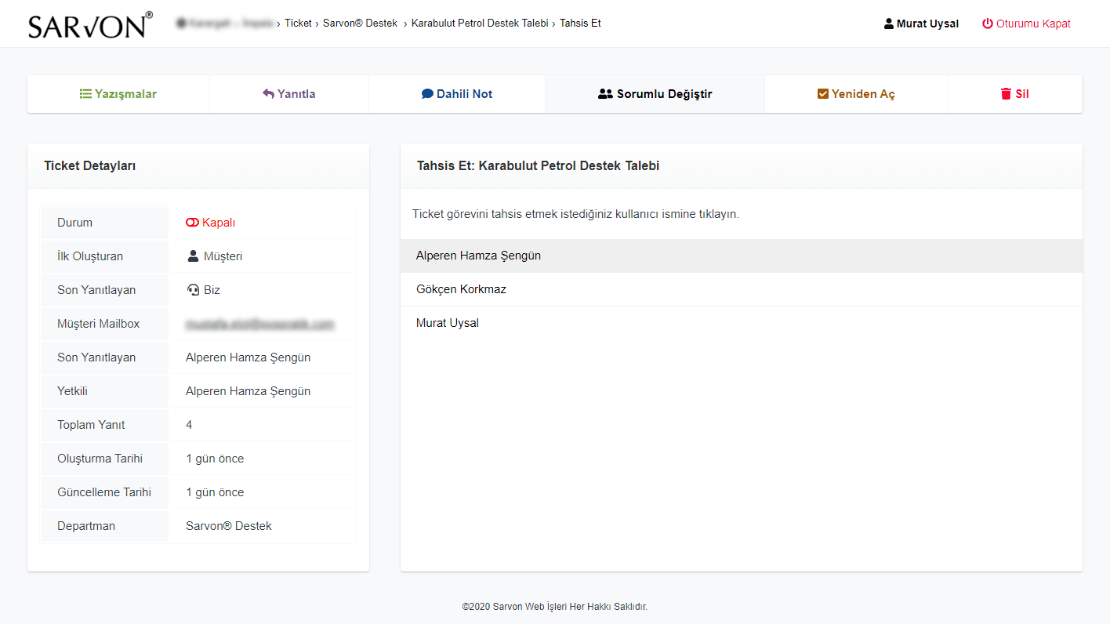Click the Sarvon logo

click(90, 25)
